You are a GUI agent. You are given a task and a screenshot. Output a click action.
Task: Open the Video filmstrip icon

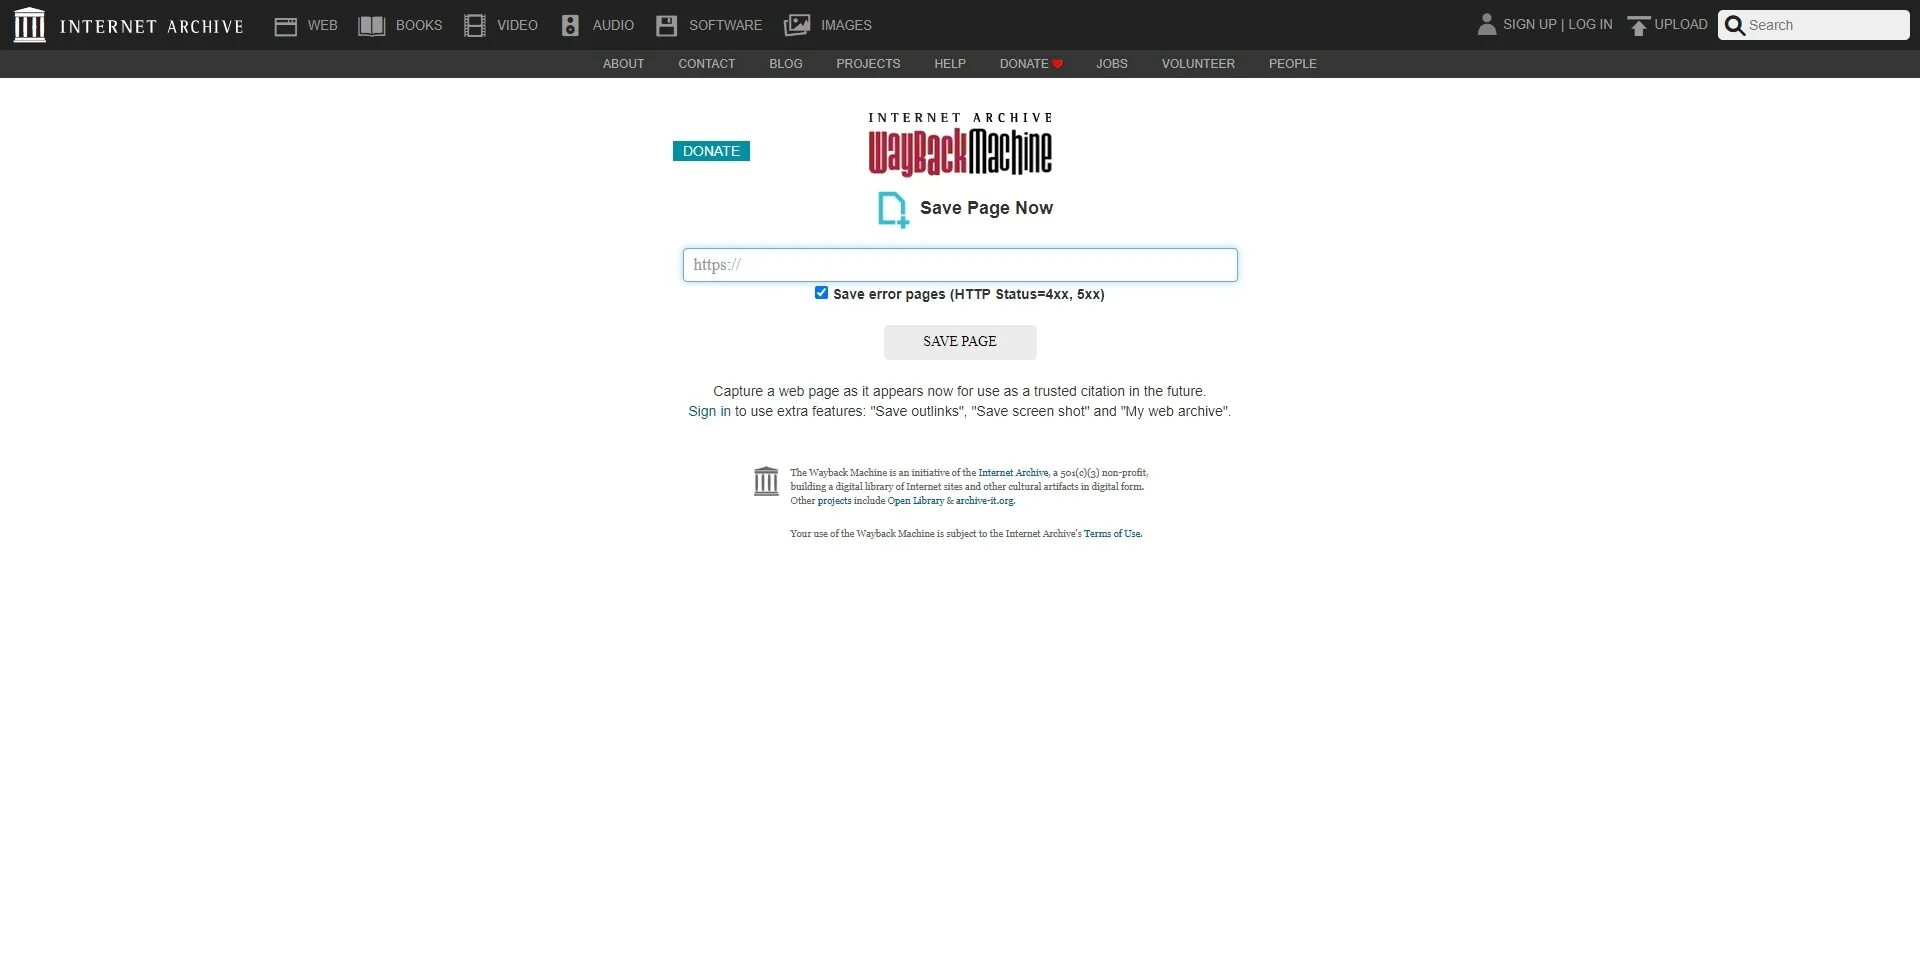click(x=475, y=26)
